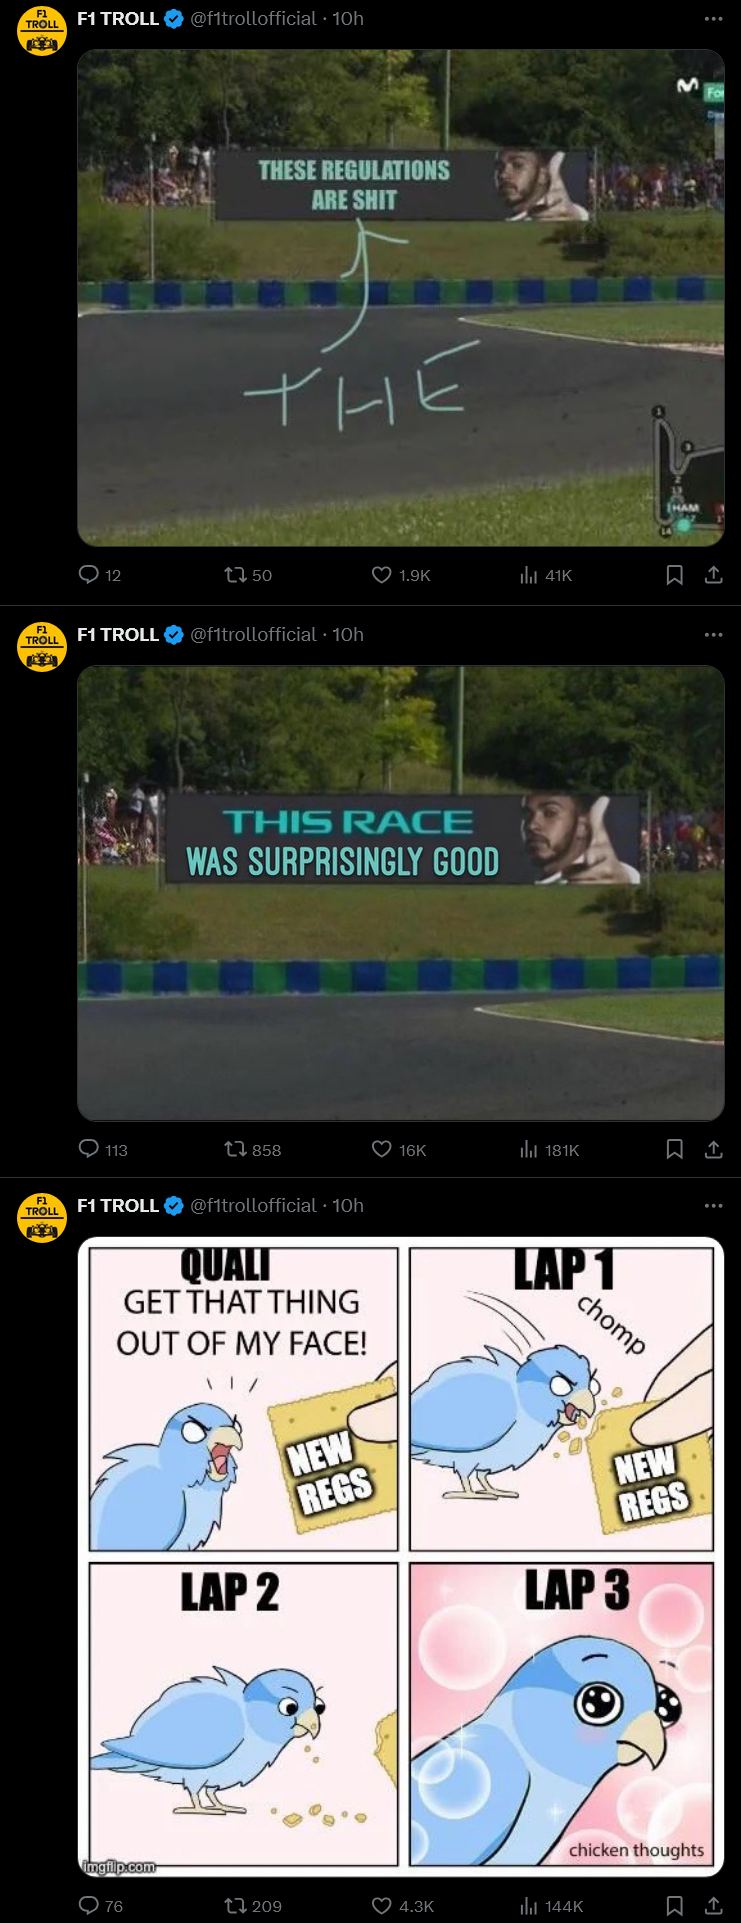Open the F1 TROLL avatar on second post
Screen dimensions: 741x1923
[x=42, y=647]
